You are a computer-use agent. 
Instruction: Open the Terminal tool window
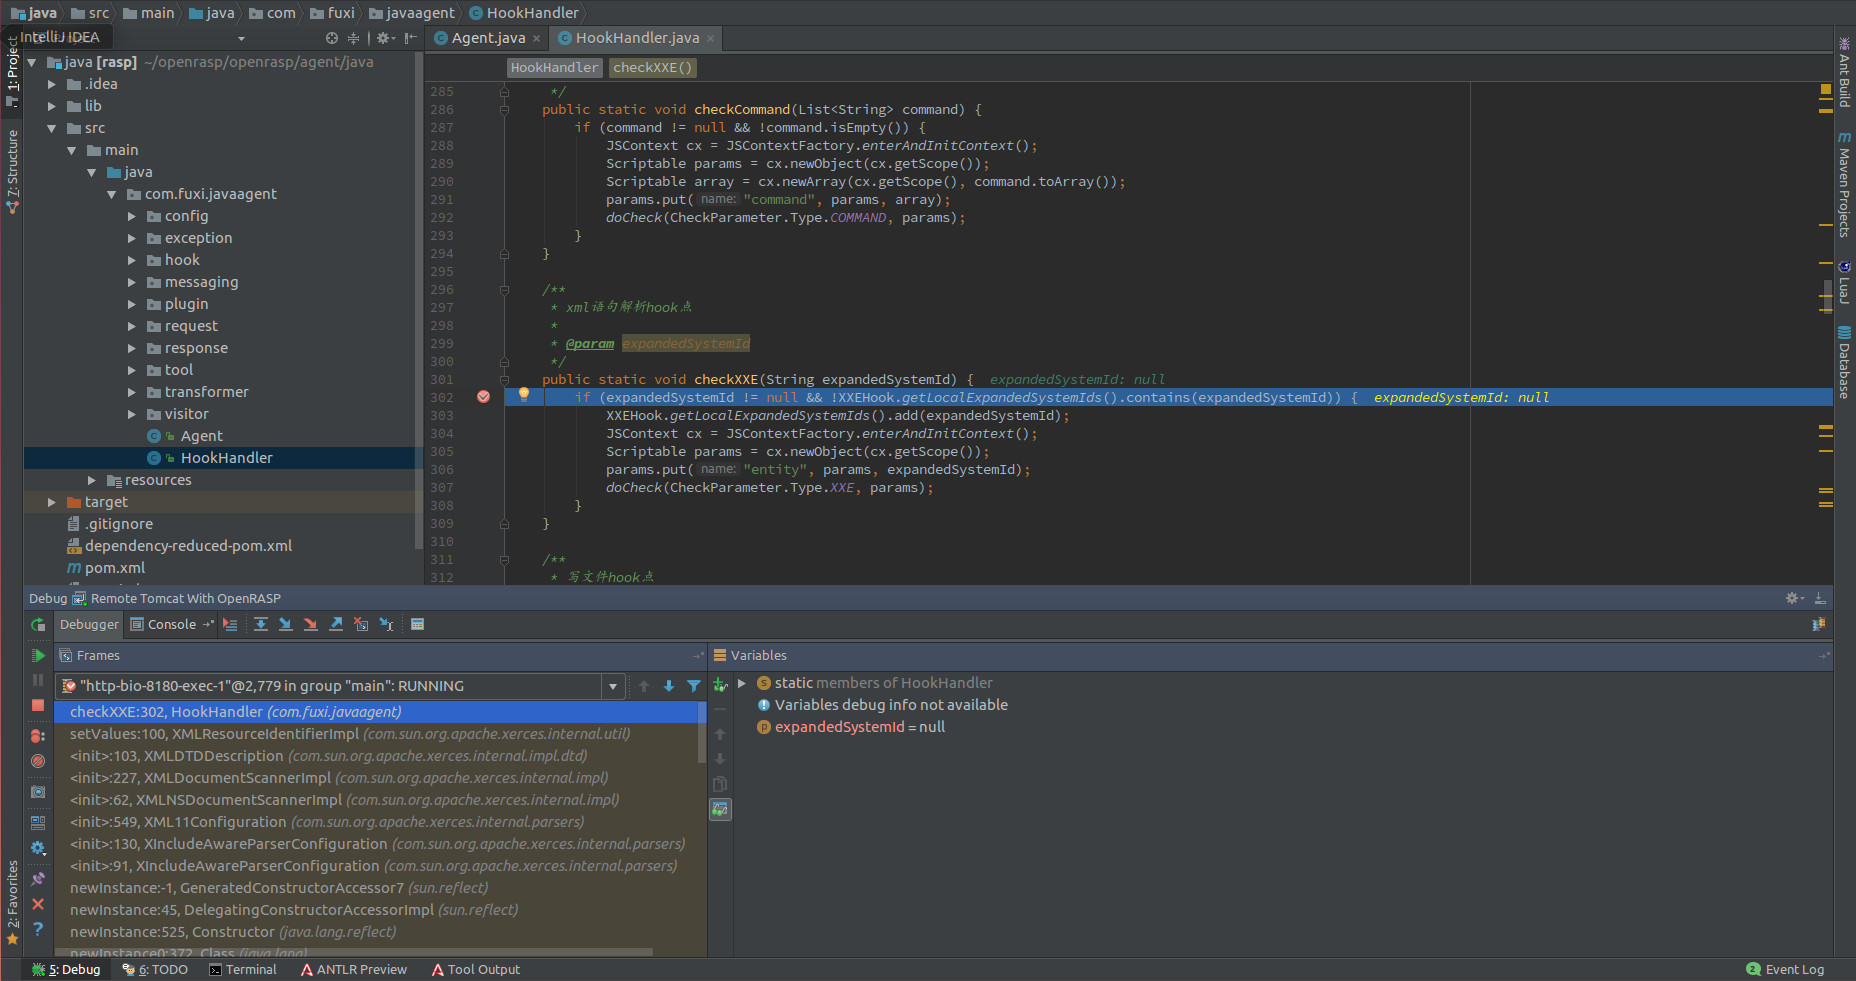pos(243,969)
